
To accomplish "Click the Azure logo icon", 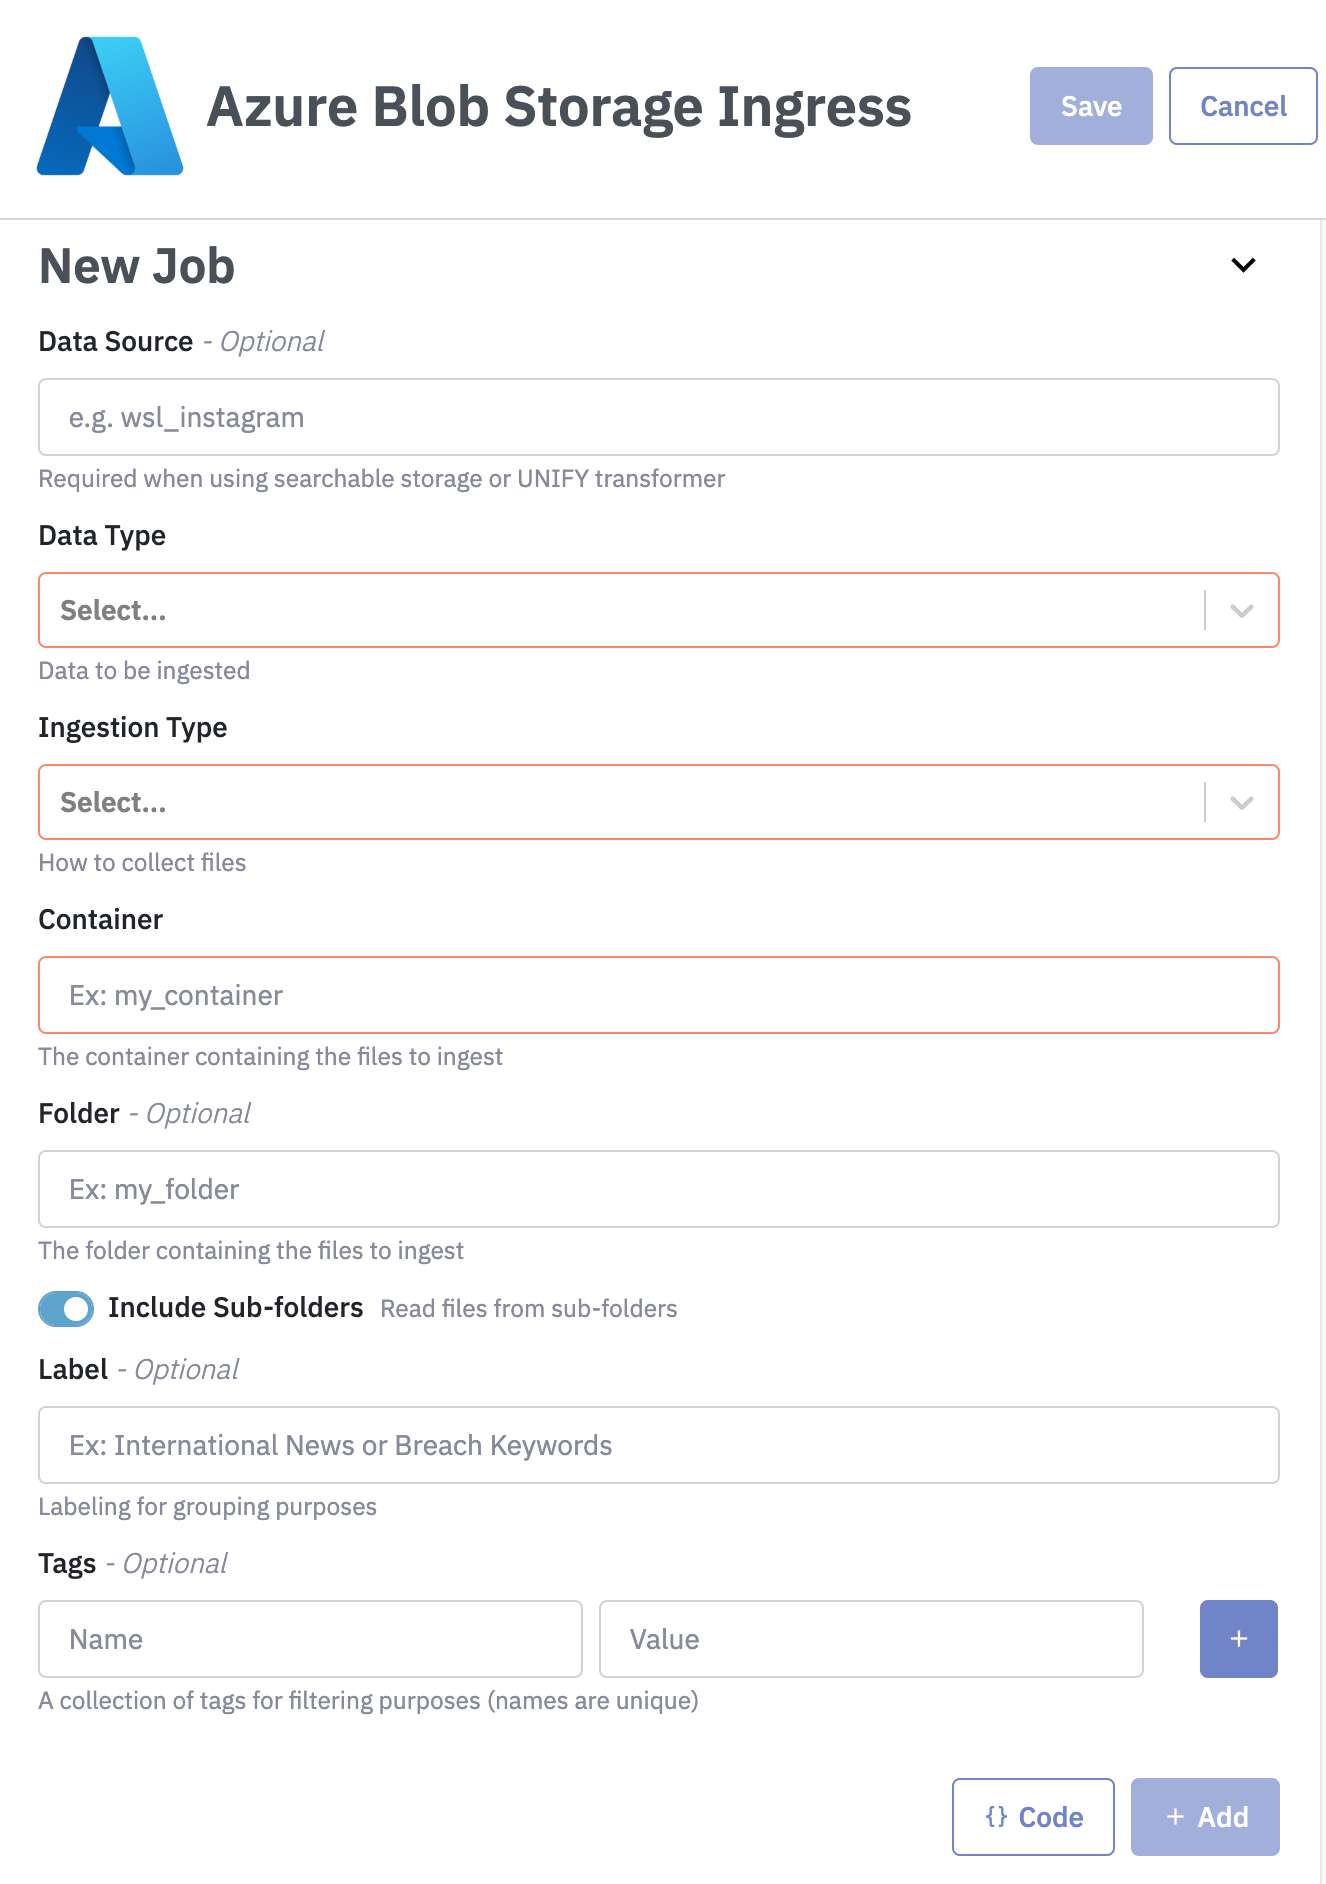I will (x=110, y=107).
